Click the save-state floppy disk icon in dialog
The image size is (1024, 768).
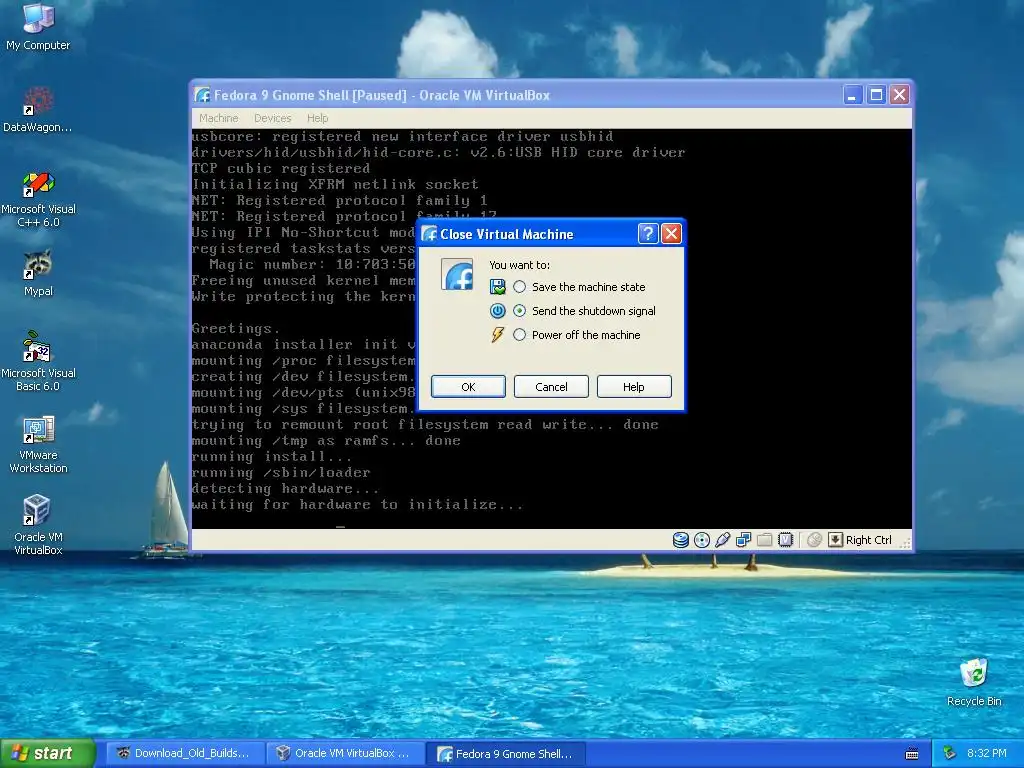tap(498, 287)
